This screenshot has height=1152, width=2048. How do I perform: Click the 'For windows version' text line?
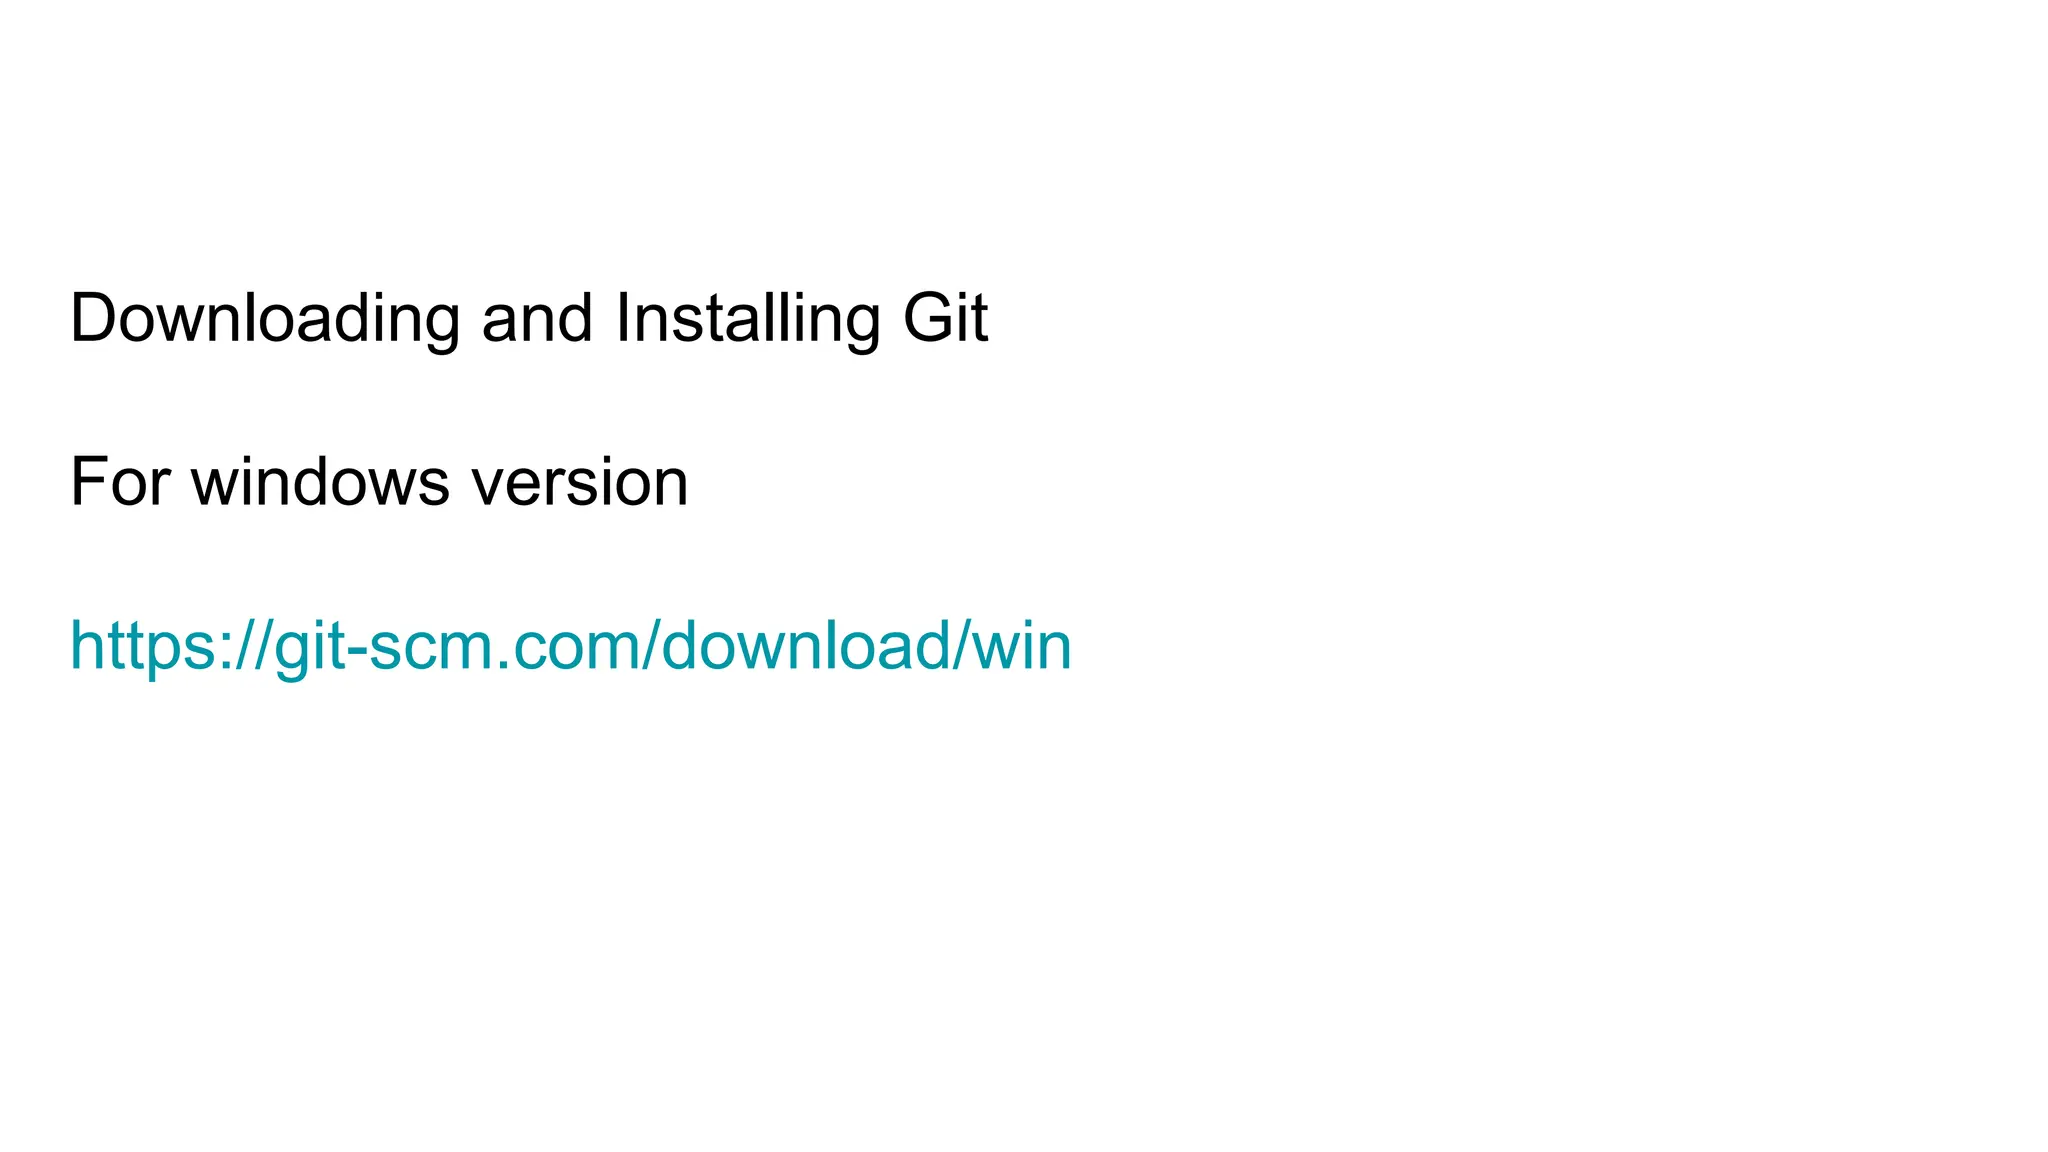[379, 483]
